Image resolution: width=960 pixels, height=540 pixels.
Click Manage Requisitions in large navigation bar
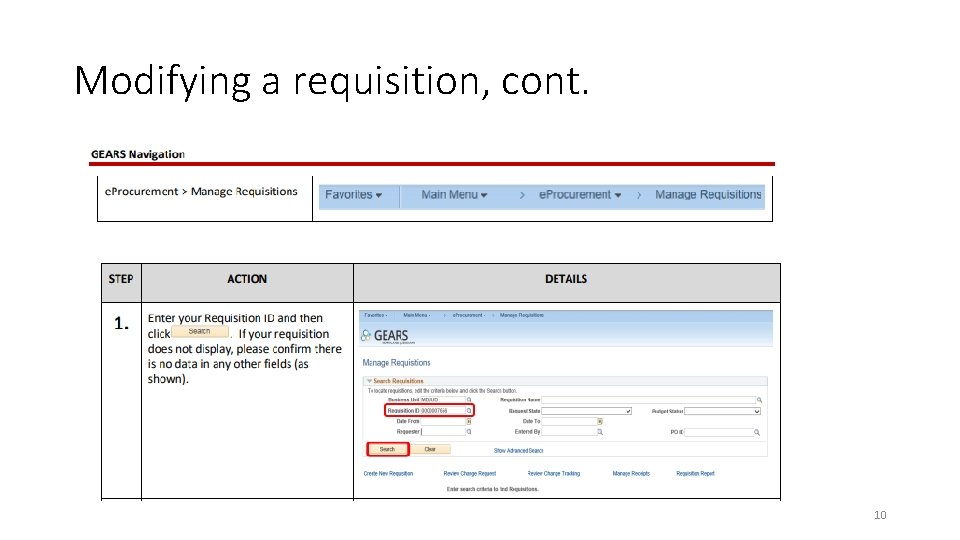[x=708, y=195]
